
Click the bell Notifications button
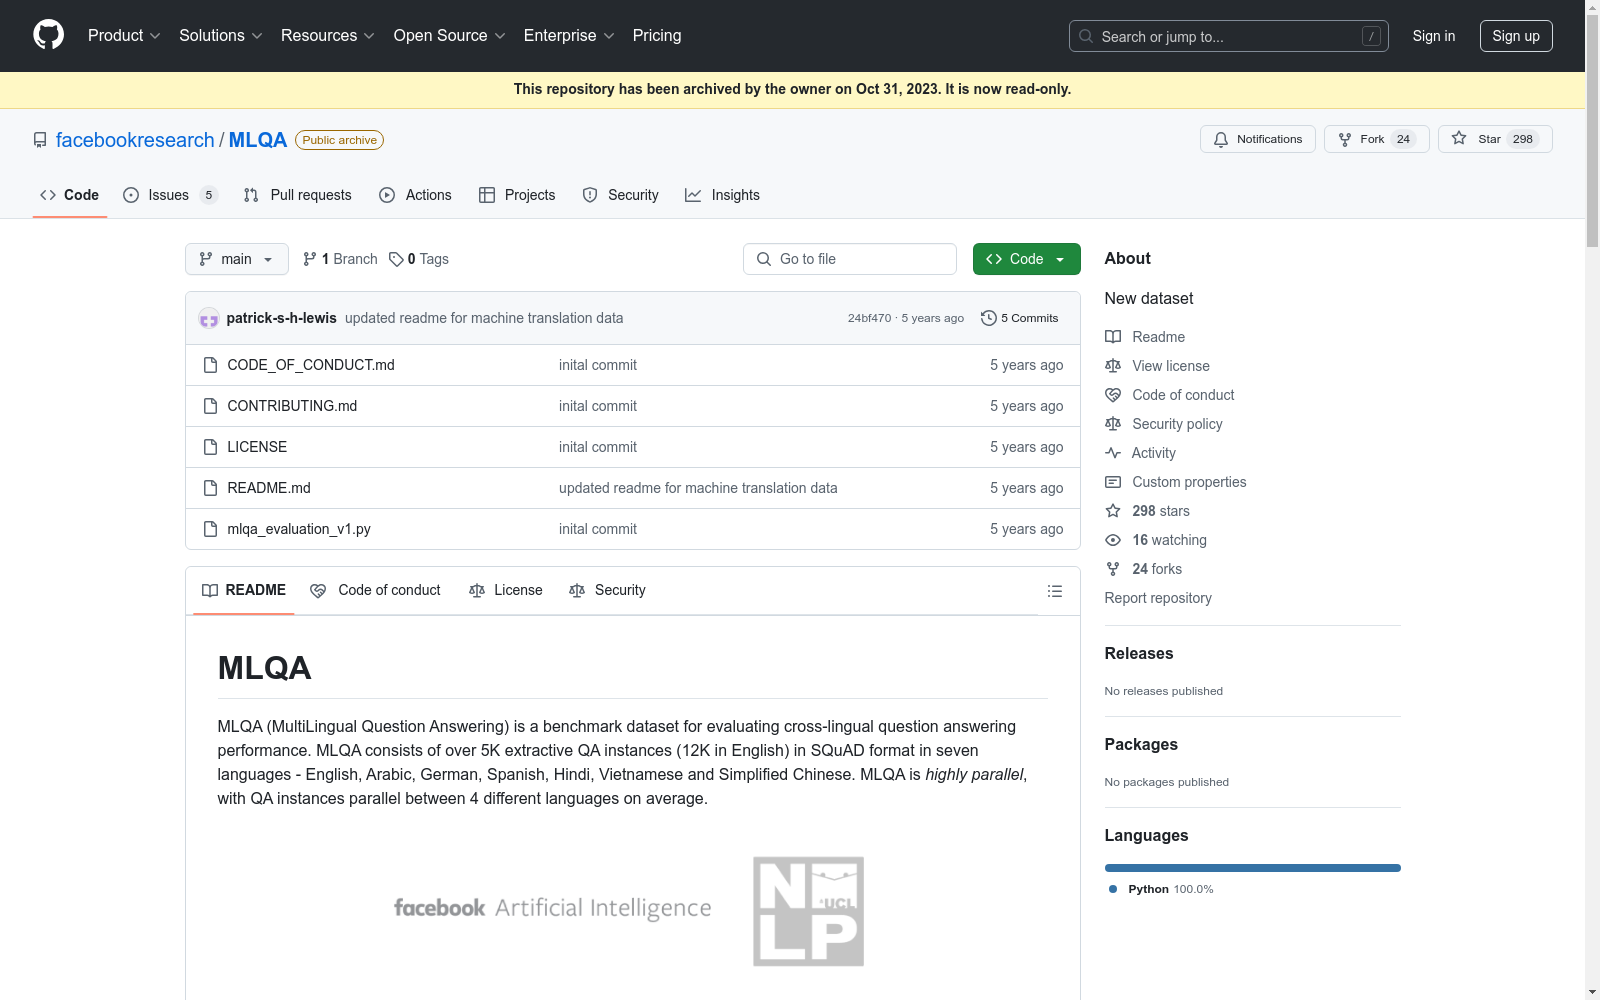tap(1258, 139)
